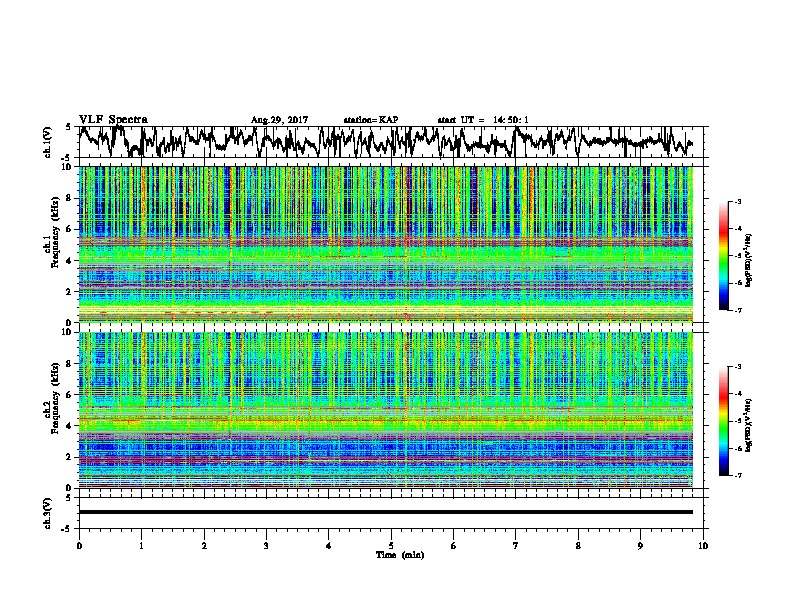Click the 'ch.3(V)' axis label
The image size is (792, 612).
point(48,513)
